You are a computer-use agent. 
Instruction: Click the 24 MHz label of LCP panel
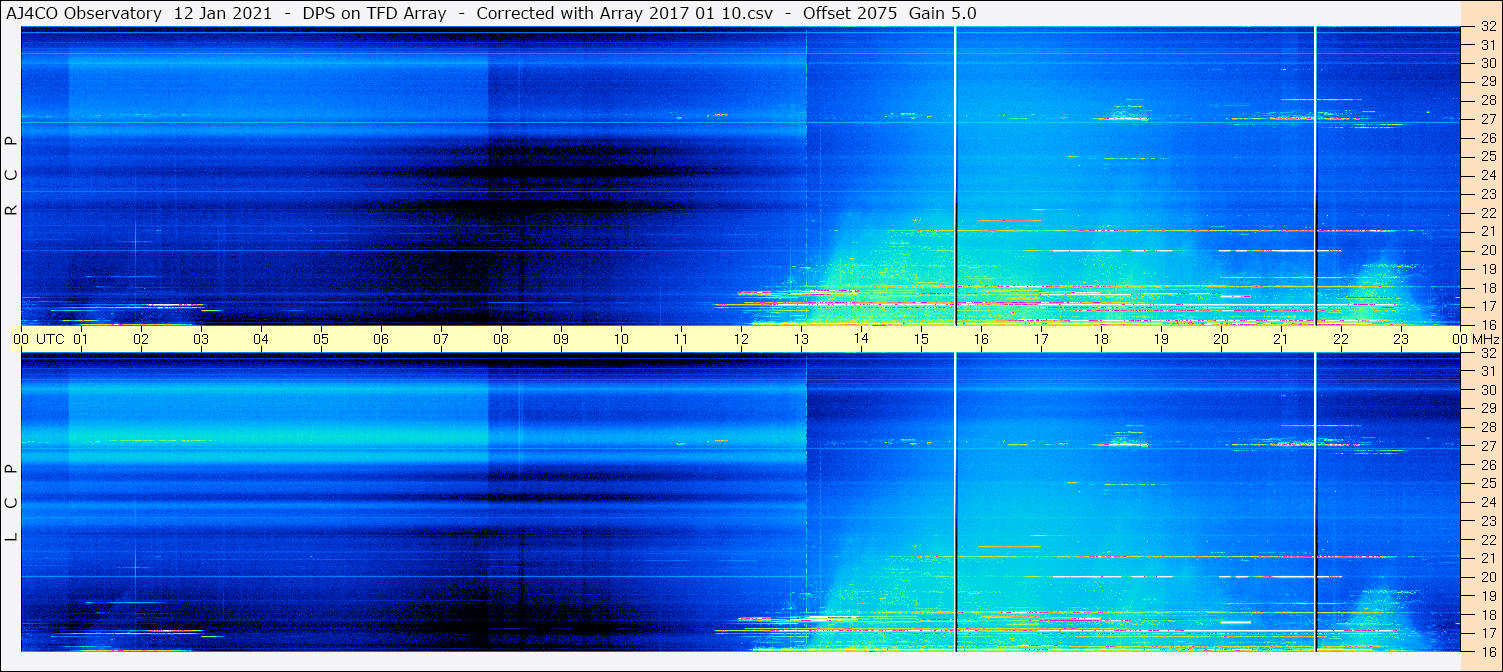click(1488, 502)
